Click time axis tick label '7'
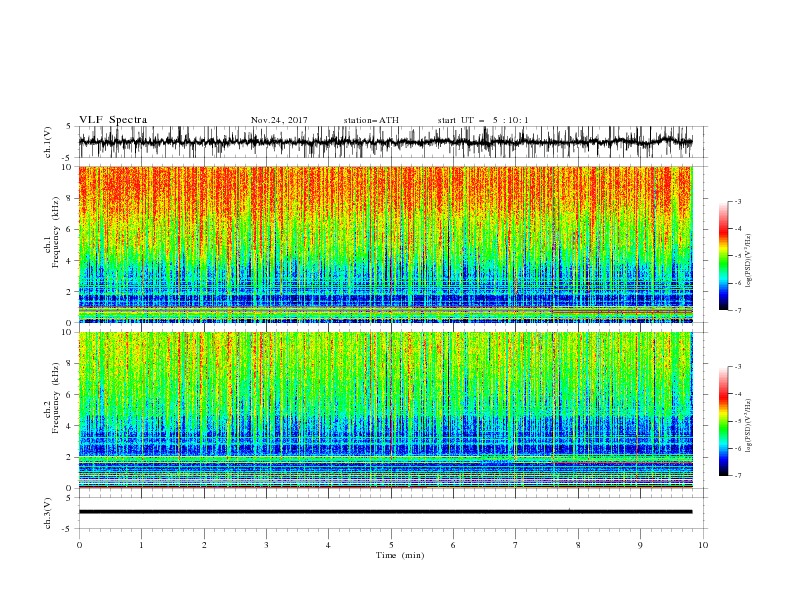792x612 pixels. point(516,545)
